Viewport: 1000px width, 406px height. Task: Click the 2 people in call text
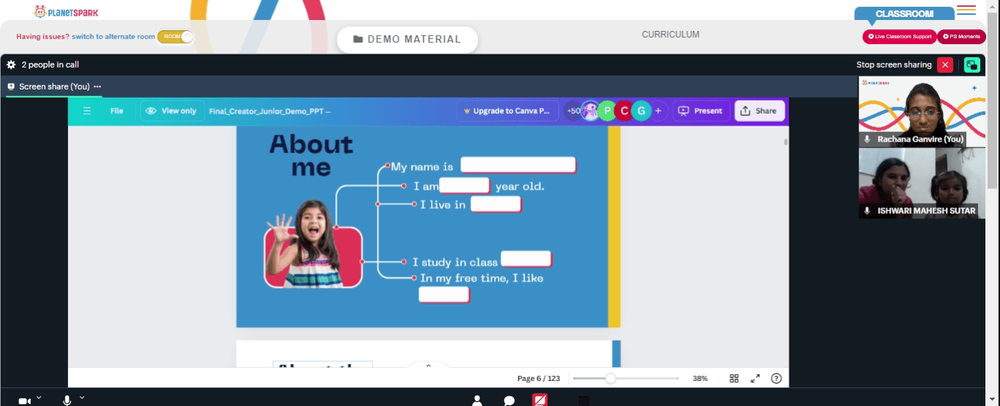tap(50, 64)
